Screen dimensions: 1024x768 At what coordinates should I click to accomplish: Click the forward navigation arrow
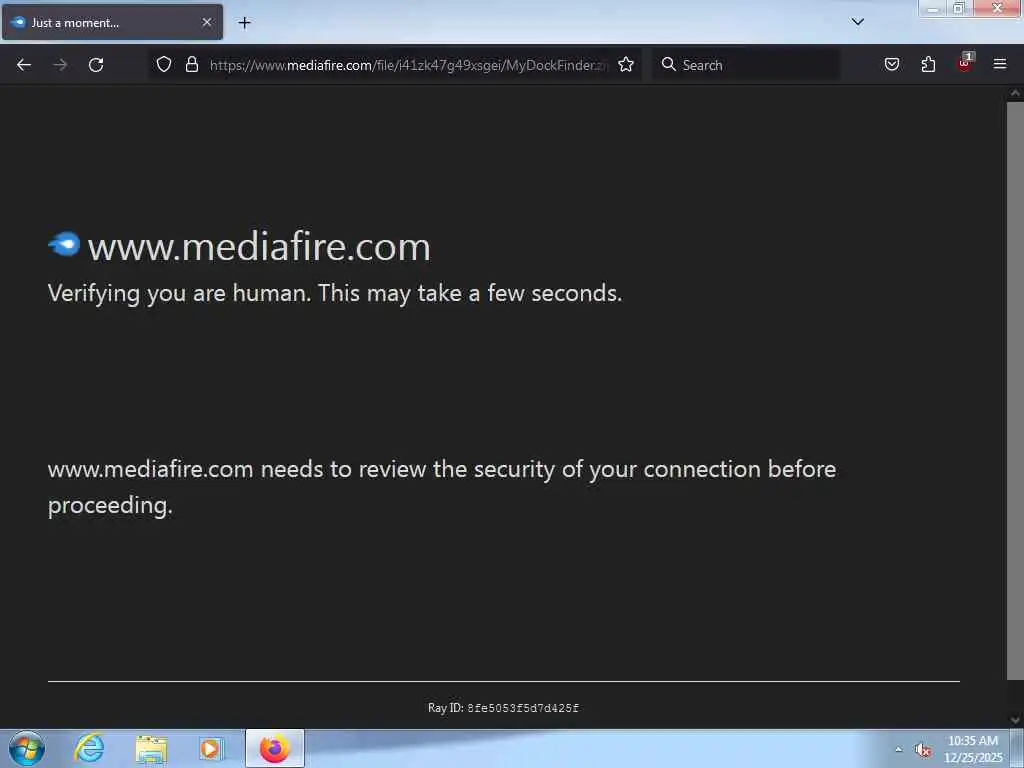[x=60, y=65]
